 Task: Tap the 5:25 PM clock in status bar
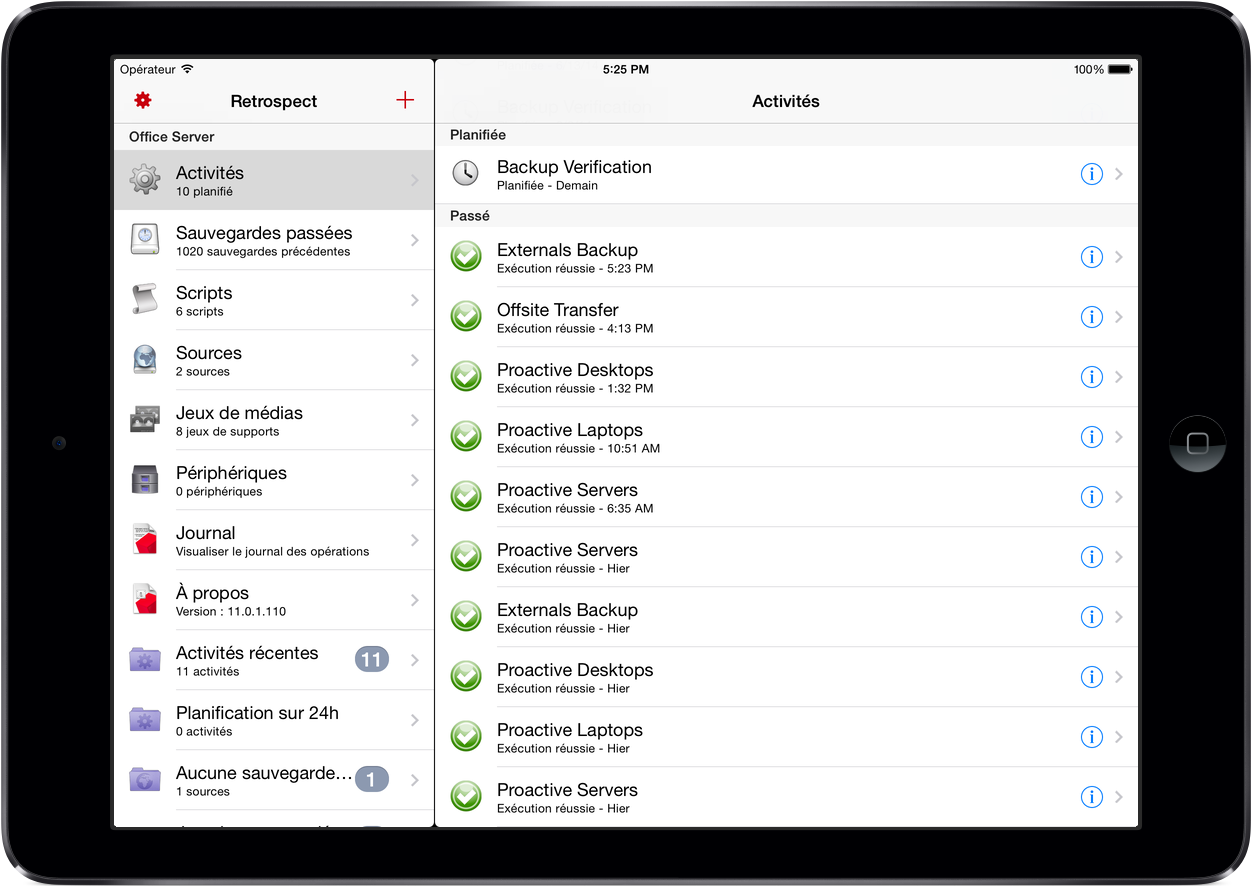pyautogui.click(x=626, y=70)
